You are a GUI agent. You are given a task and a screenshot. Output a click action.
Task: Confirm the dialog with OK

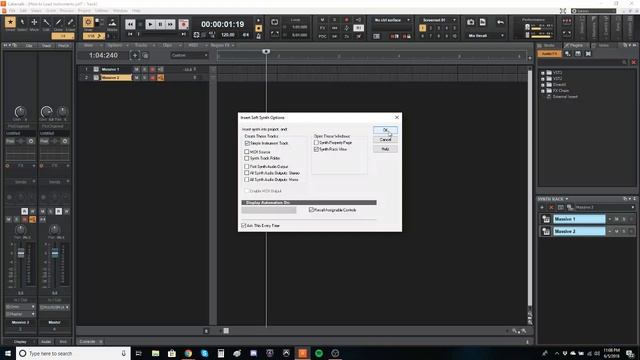click(385, 130)
